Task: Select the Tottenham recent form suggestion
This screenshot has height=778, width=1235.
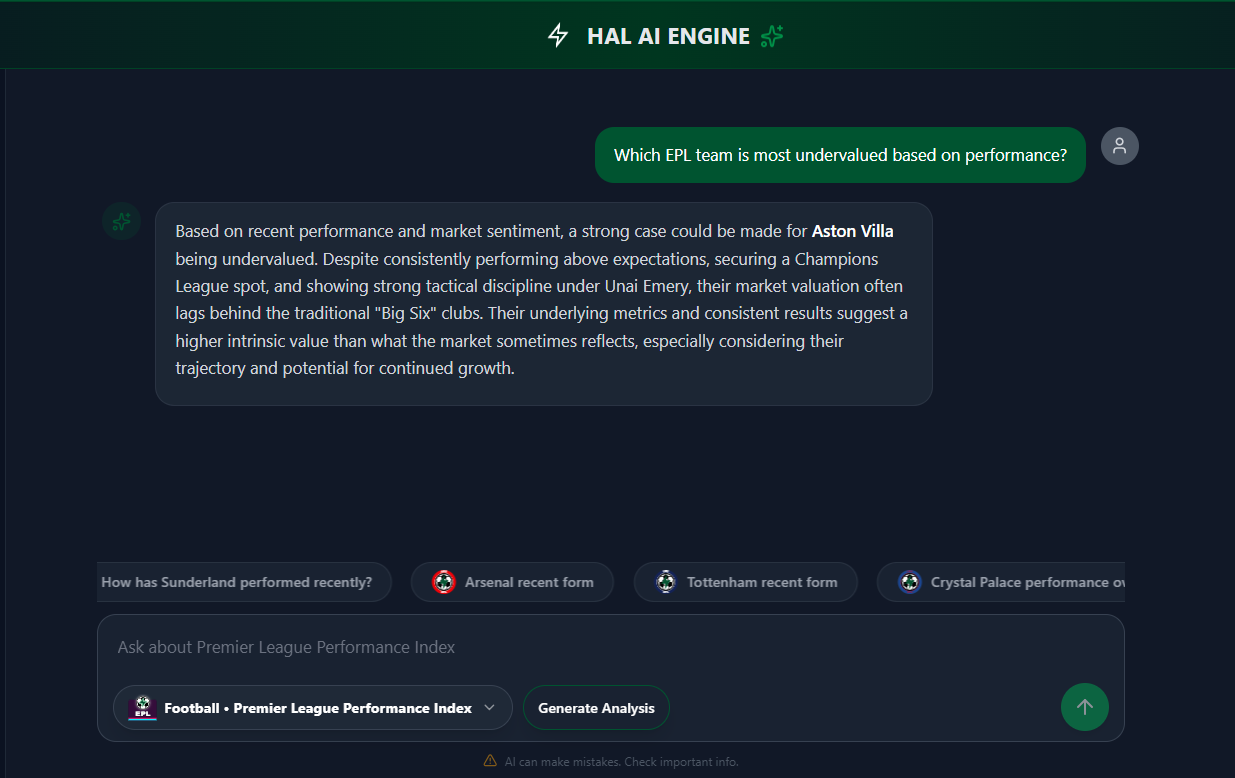Action: pyautogui.click(x=745, y=582)
